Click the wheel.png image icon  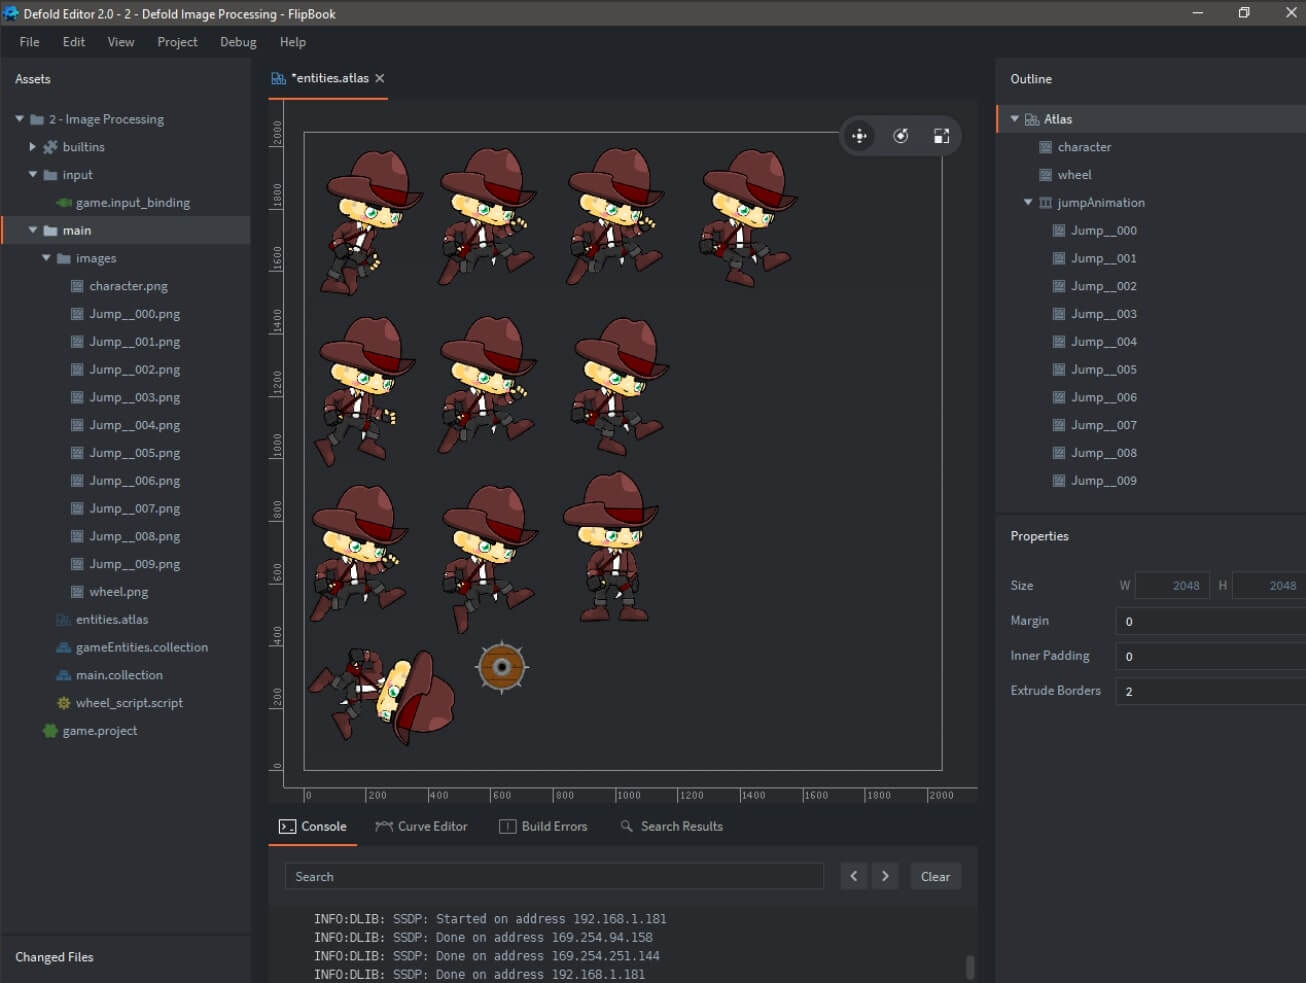pyautogui.click(x=77, y=592)
